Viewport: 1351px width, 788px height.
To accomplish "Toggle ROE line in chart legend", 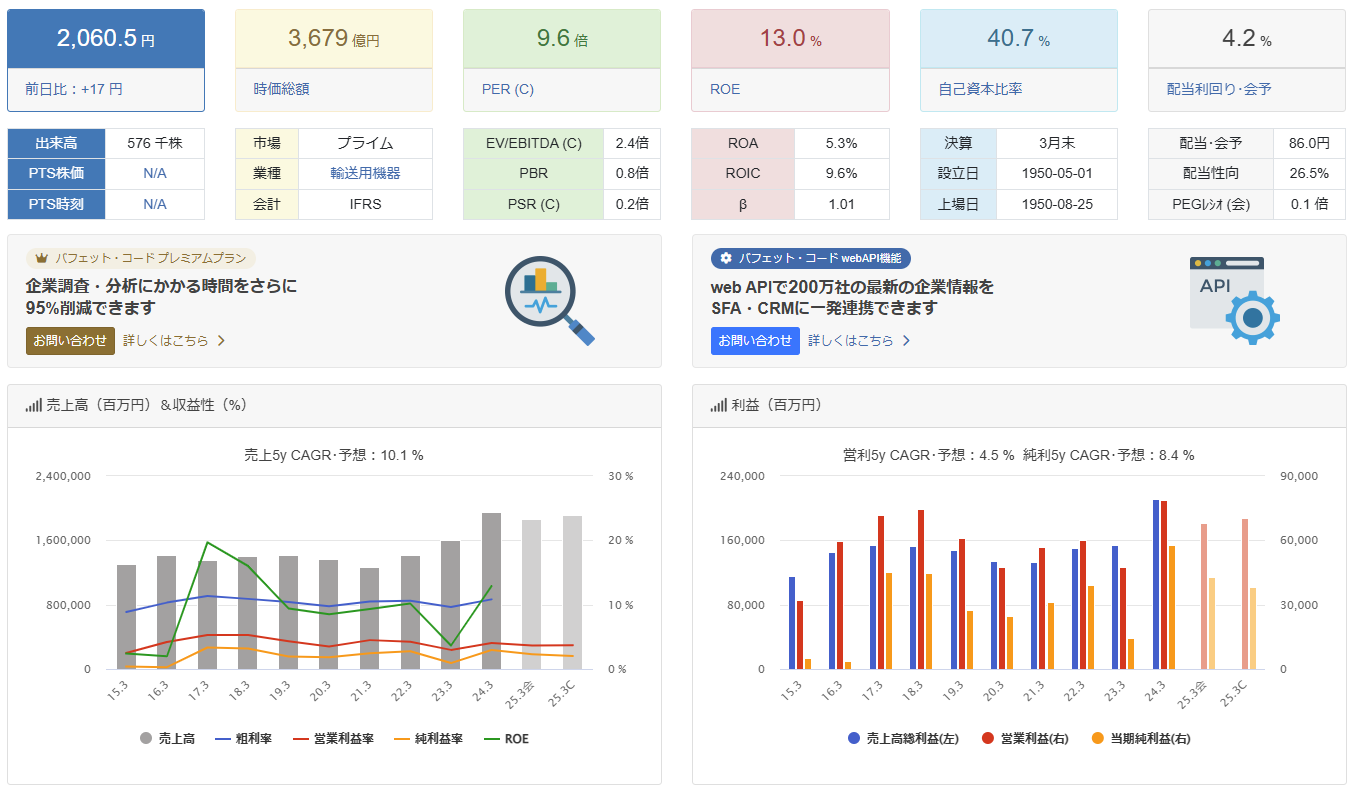I will (x=506, y=739).
